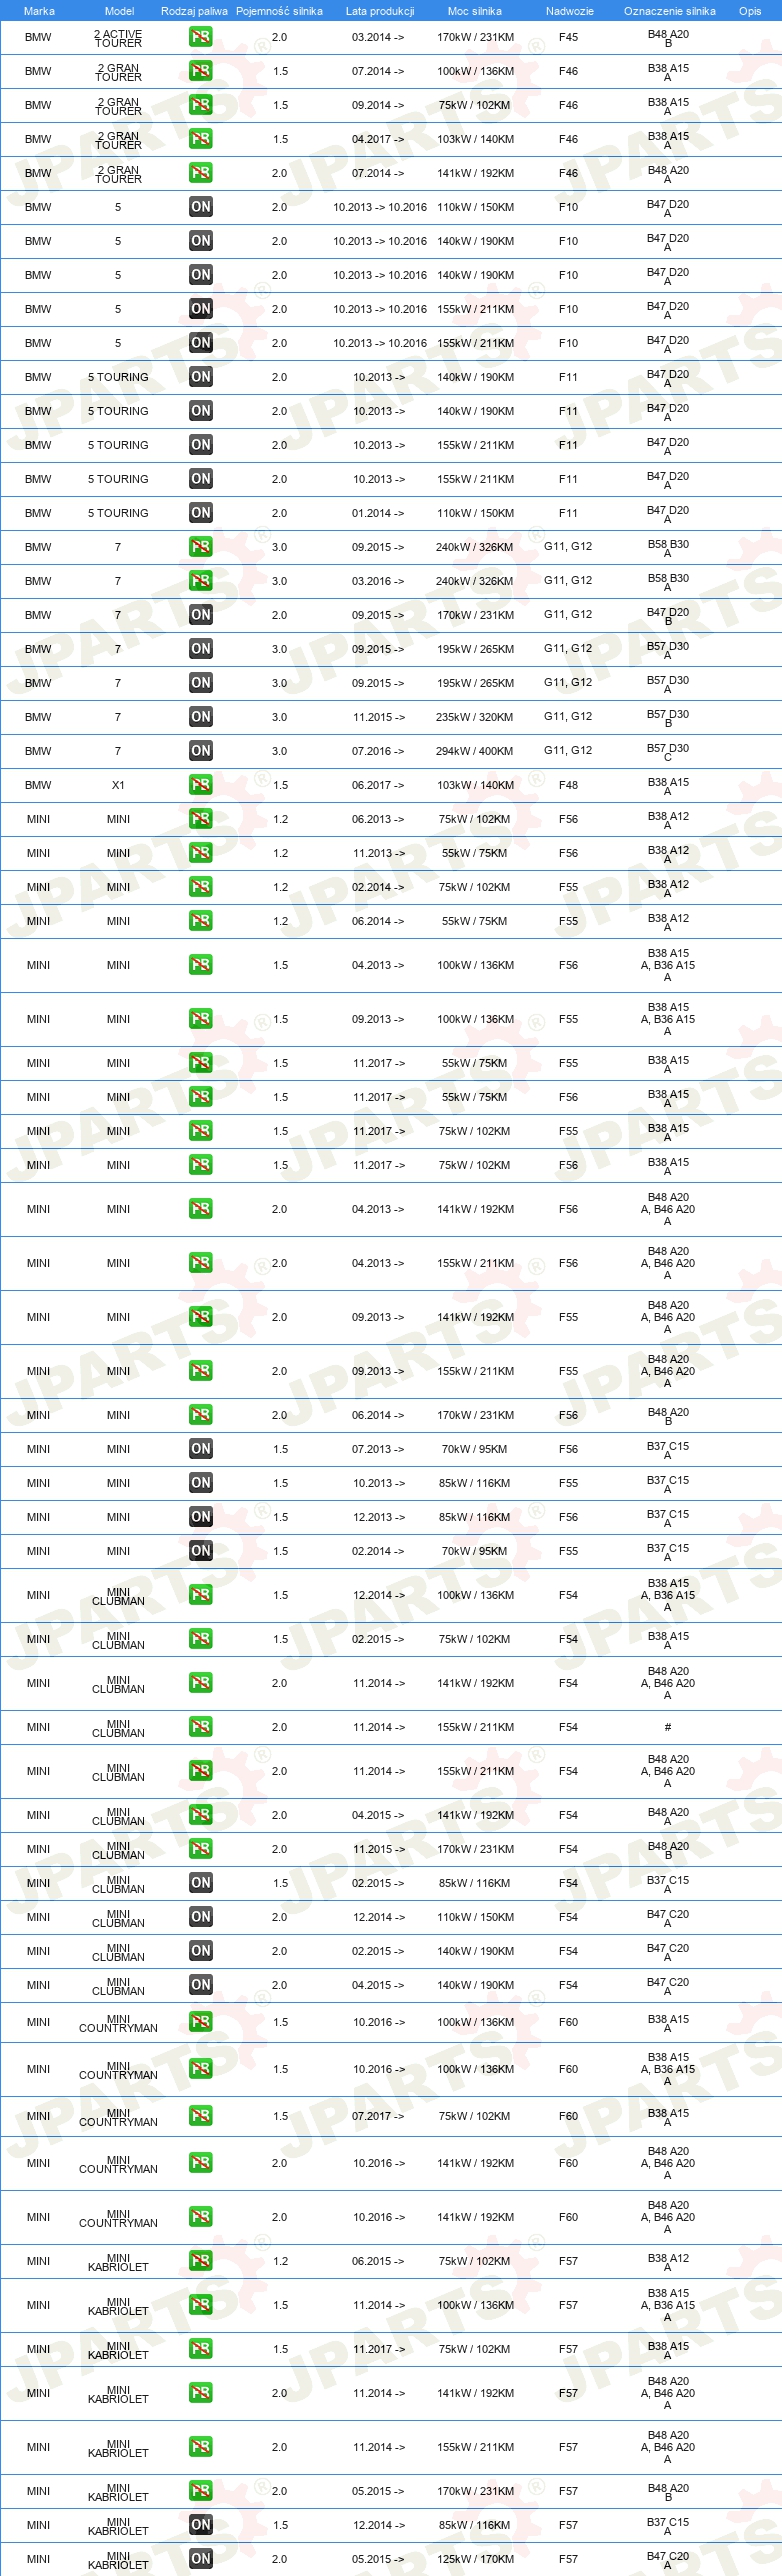The height and width of the screenshot is (2576, 782).
Task: Click petrol icon for Kabriolet 1.2 from 06.2015
Action: coord(201,2261)
